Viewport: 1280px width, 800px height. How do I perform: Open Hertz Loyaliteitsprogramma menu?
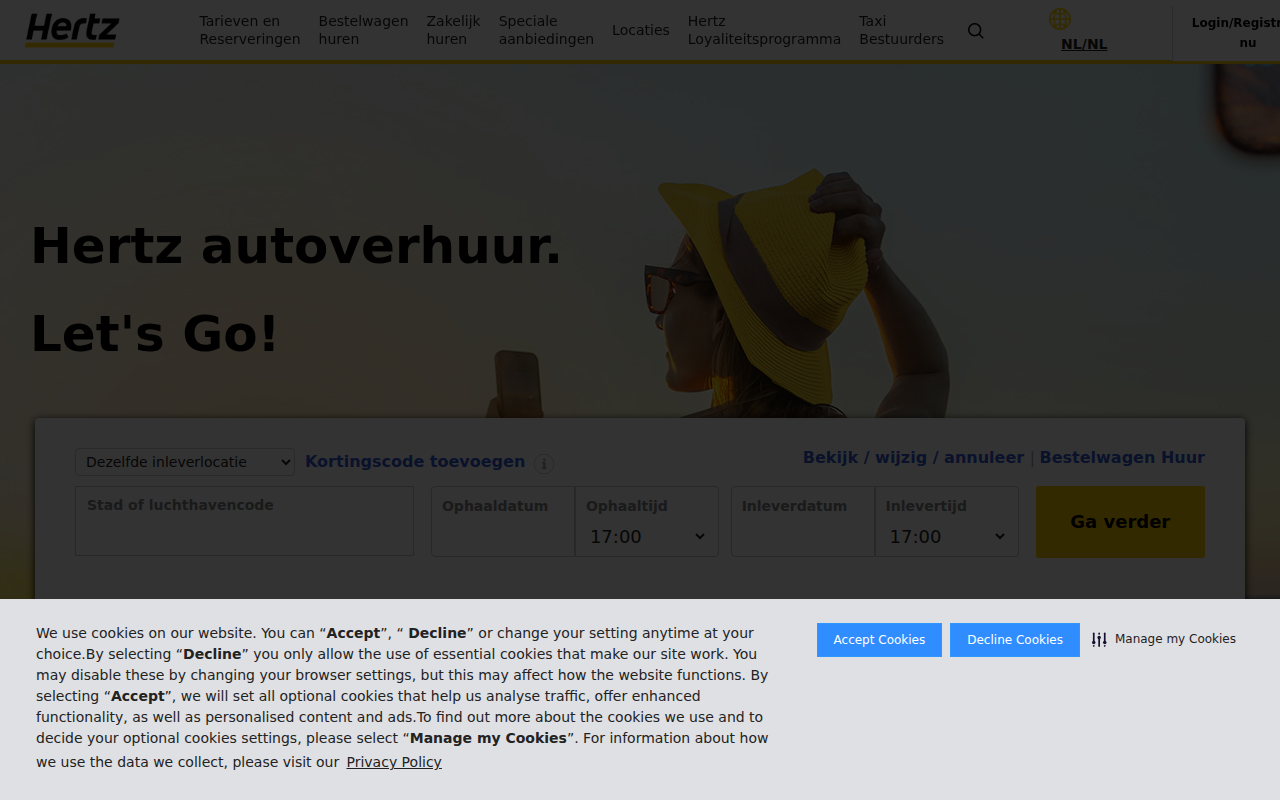[764, 30]
